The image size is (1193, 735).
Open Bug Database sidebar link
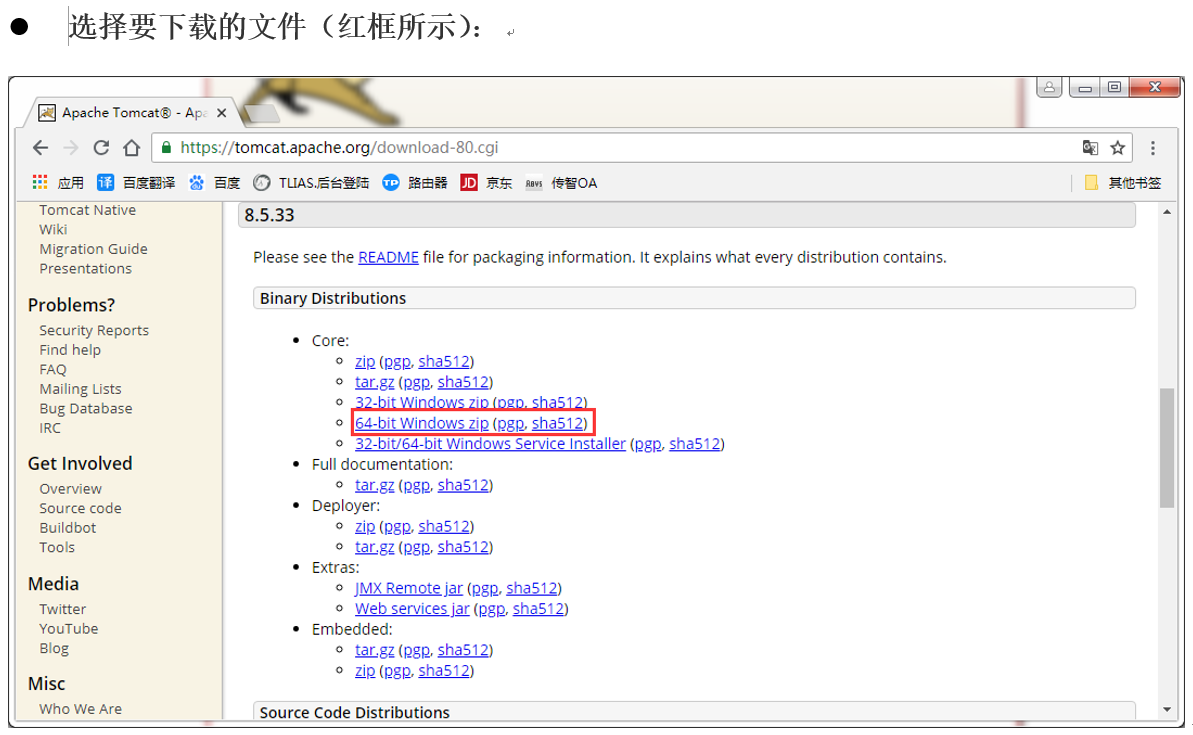coord(86,409)
